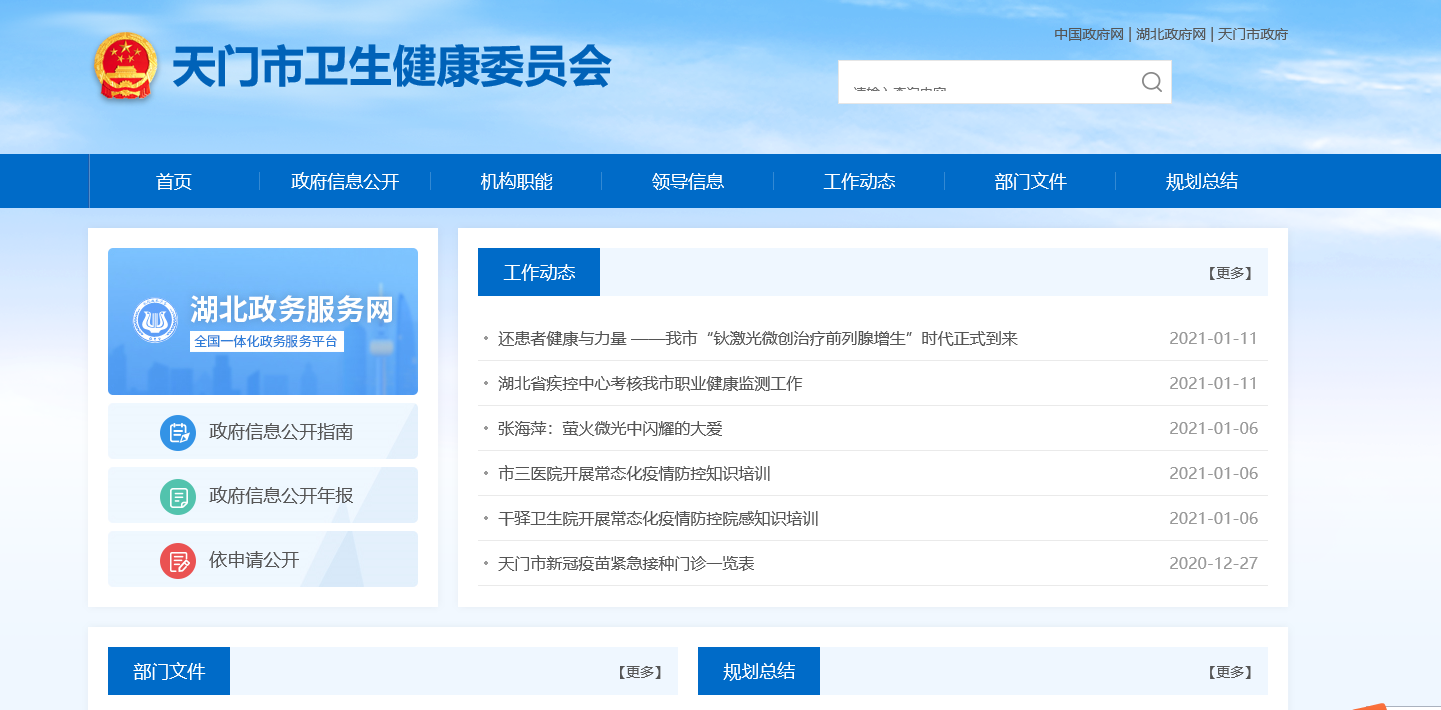Viewport: 1441px width, 710px height.
Task: Click the national emblem logo
Action: [126, 66]
